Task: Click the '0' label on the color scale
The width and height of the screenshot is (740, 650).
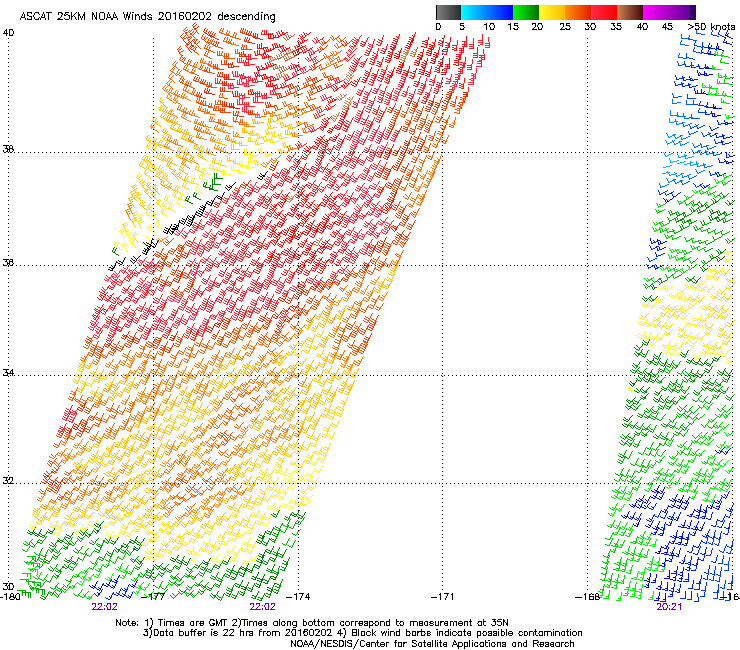Action: coord(438,27)
